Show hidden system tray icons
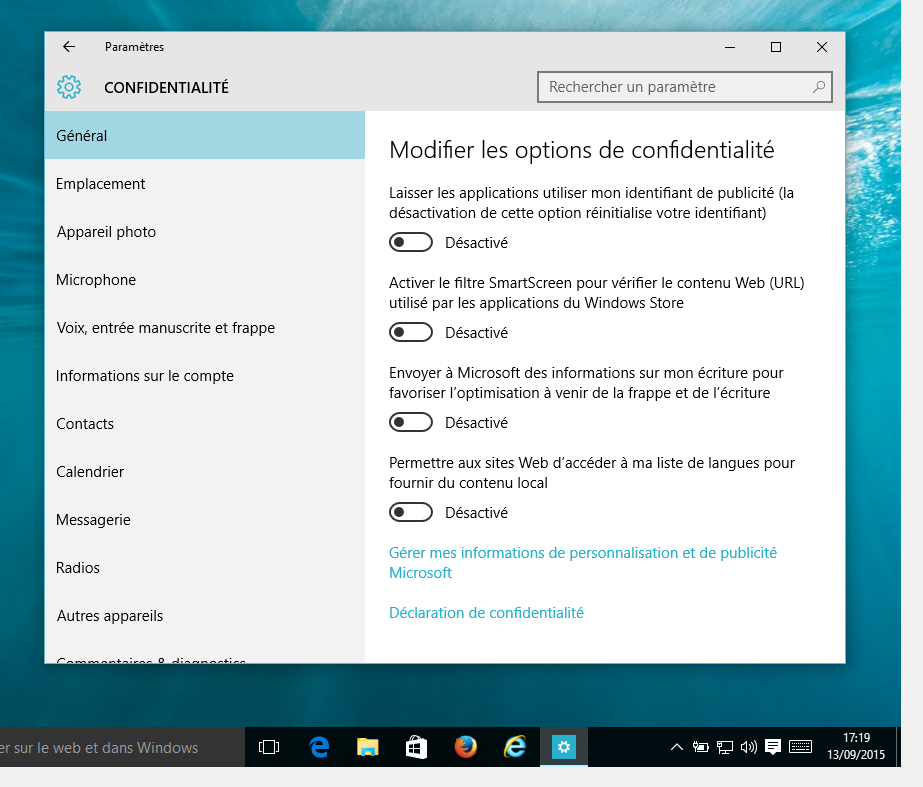This screenshot has width=923, height=787. [x=677, y=747]
